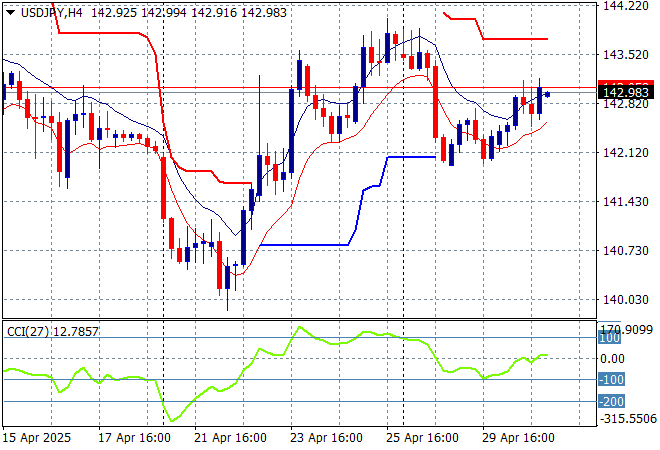Click the OHLC values 142.925 142.994 142.916 142.983
660x450 pixels.
(x=189, y=13)
